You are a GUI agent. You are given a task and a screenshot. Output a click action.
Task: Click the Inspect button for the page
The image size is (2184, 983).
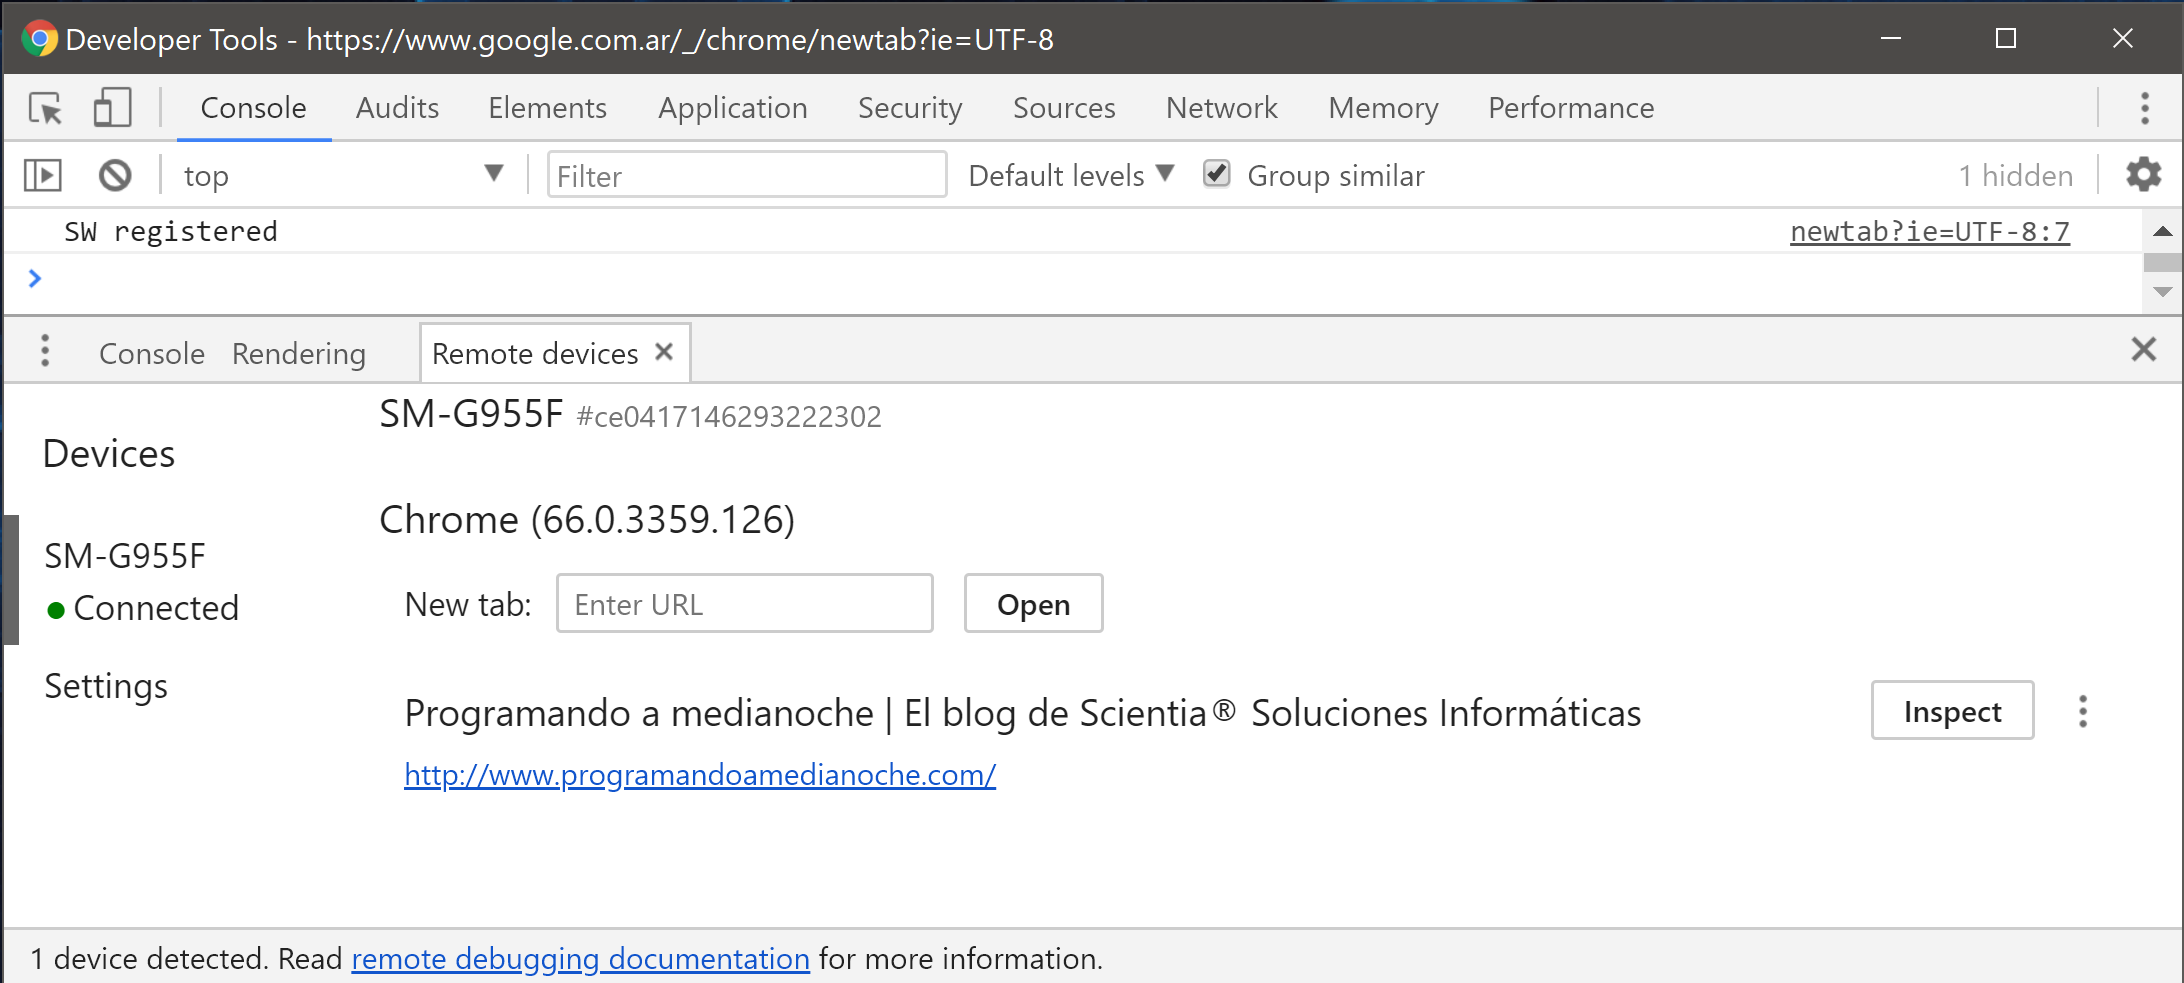click(x=1951, y=711)
